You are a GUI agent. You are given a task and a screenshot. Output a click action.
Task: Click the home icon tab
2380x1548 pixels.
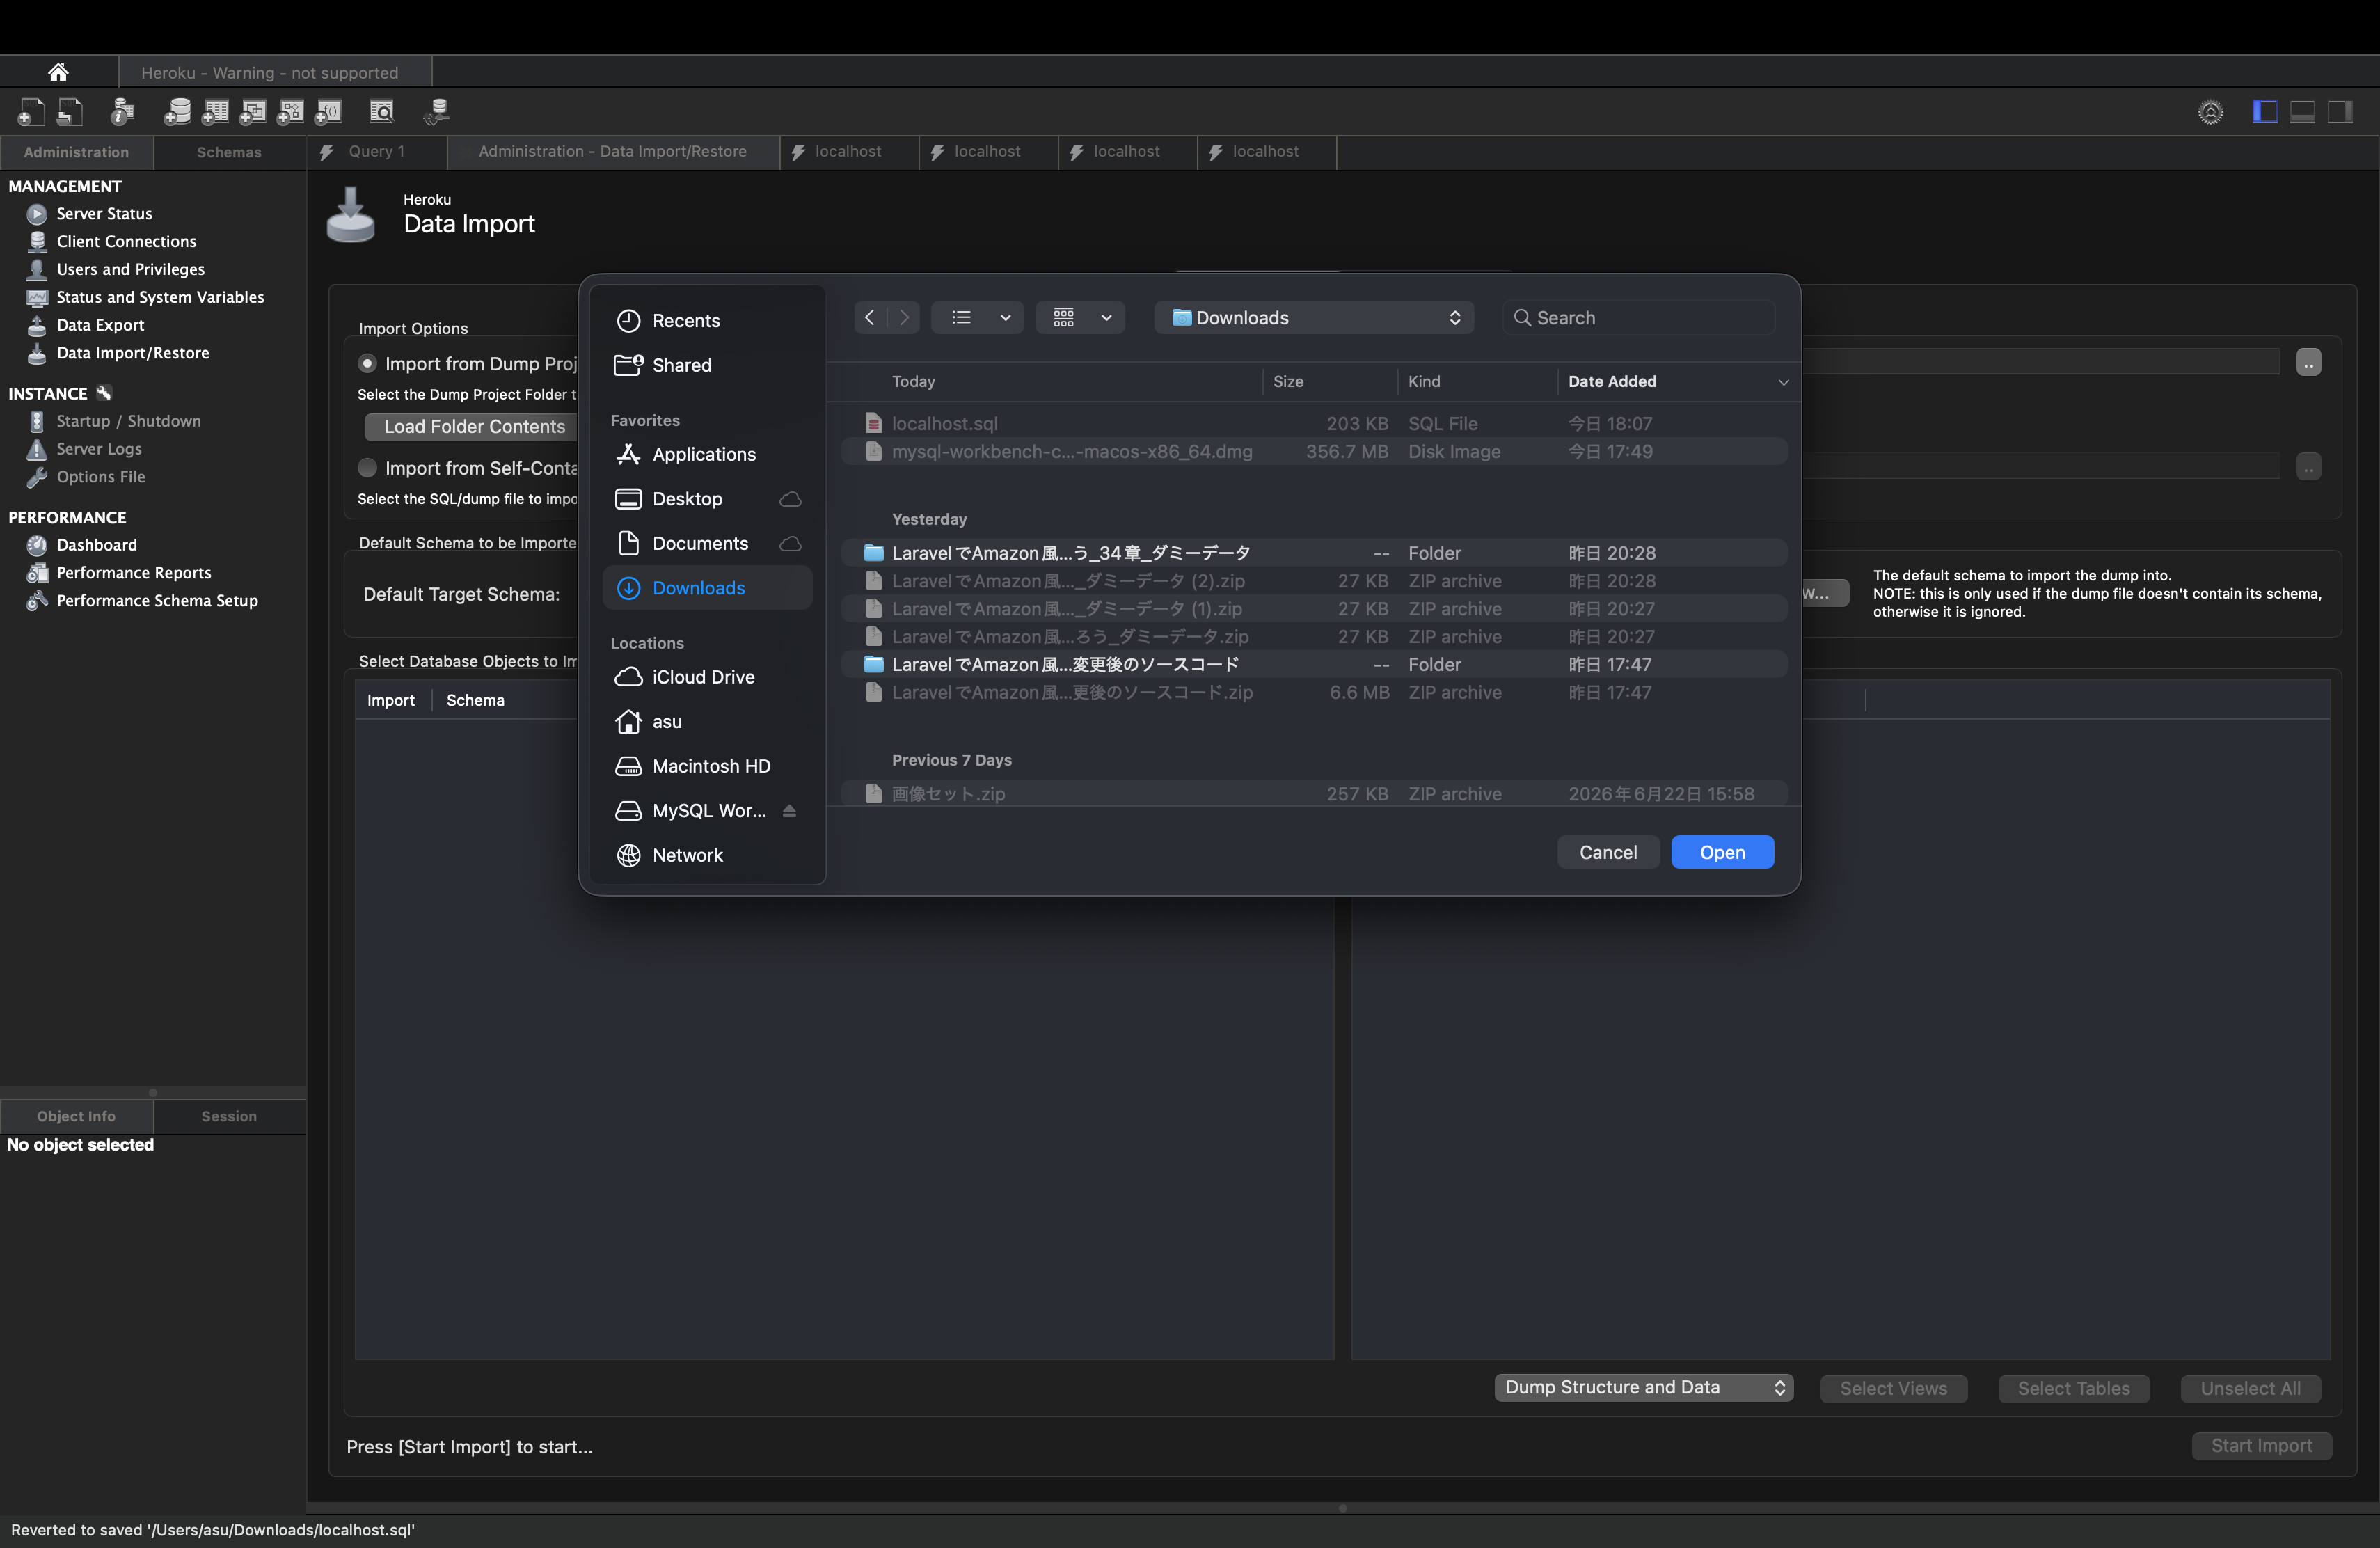click(58, 72)
